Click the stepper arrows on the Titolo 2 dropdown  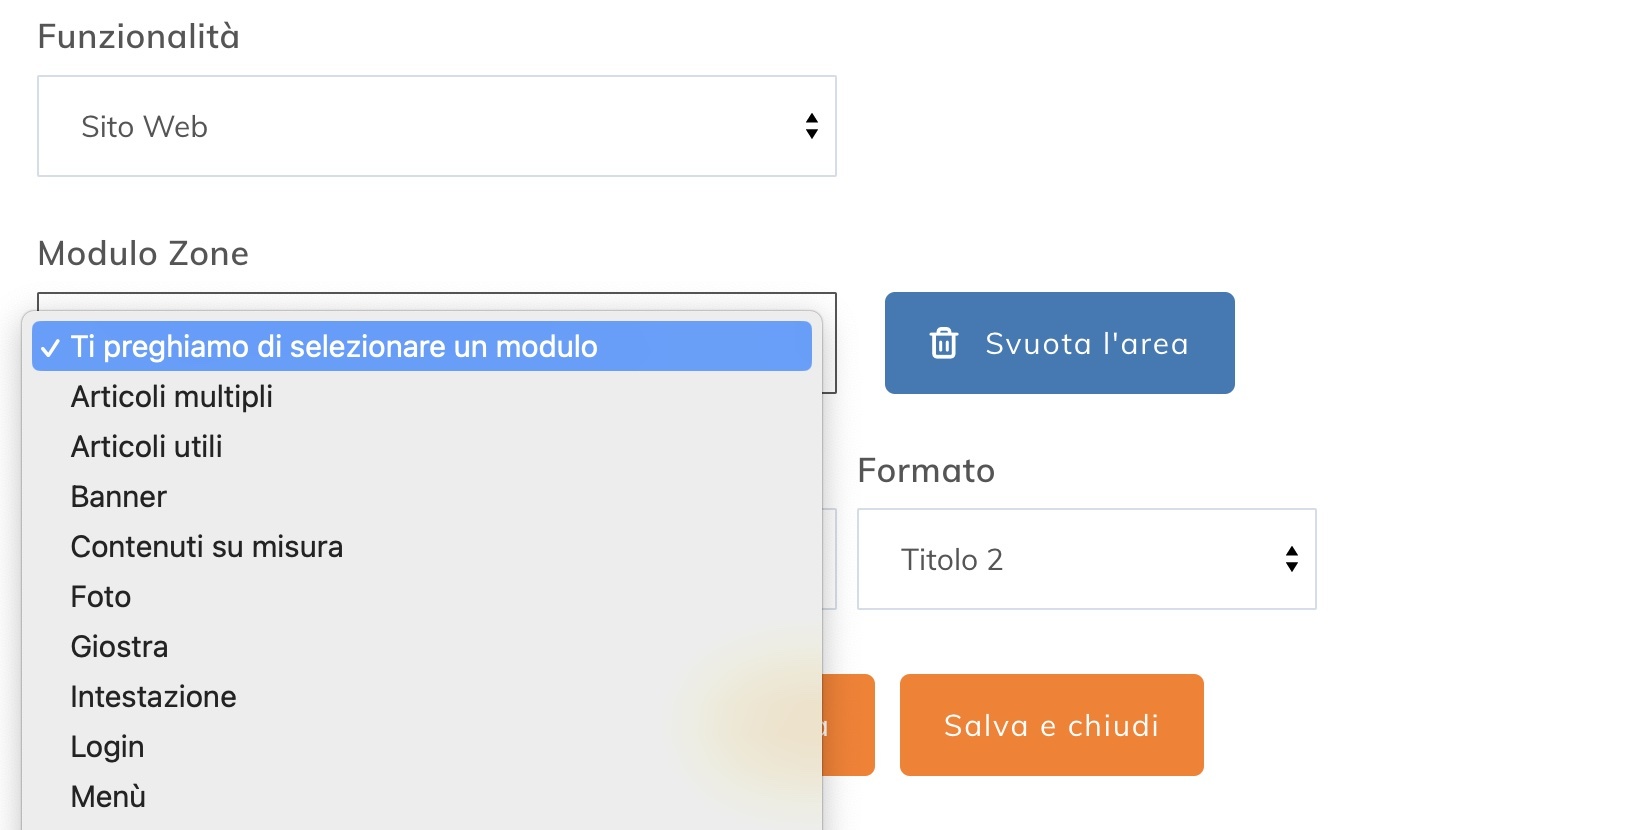[x=1290, y=559]
